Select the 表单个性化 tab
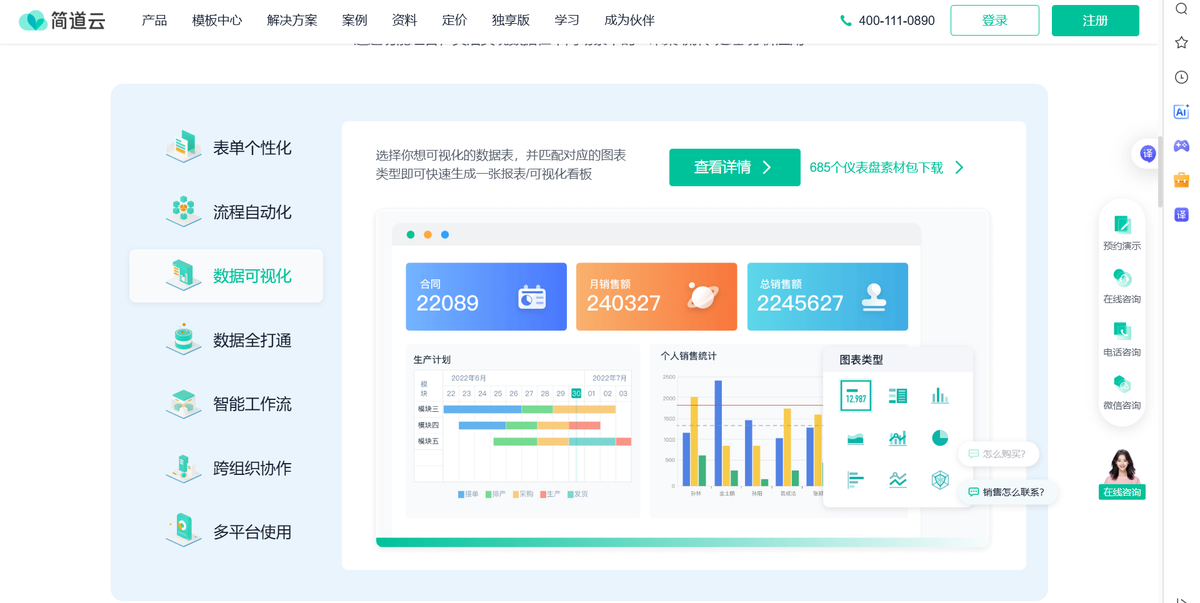Screen dimensions: 1200x603 [227, 148]
